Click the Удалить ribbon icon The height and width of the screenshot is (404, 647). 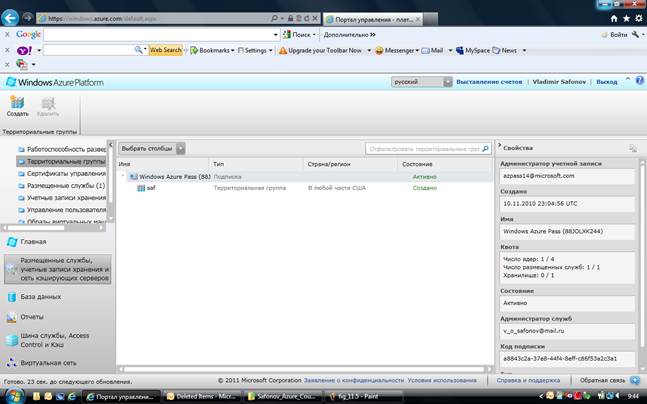click(48, 106)
